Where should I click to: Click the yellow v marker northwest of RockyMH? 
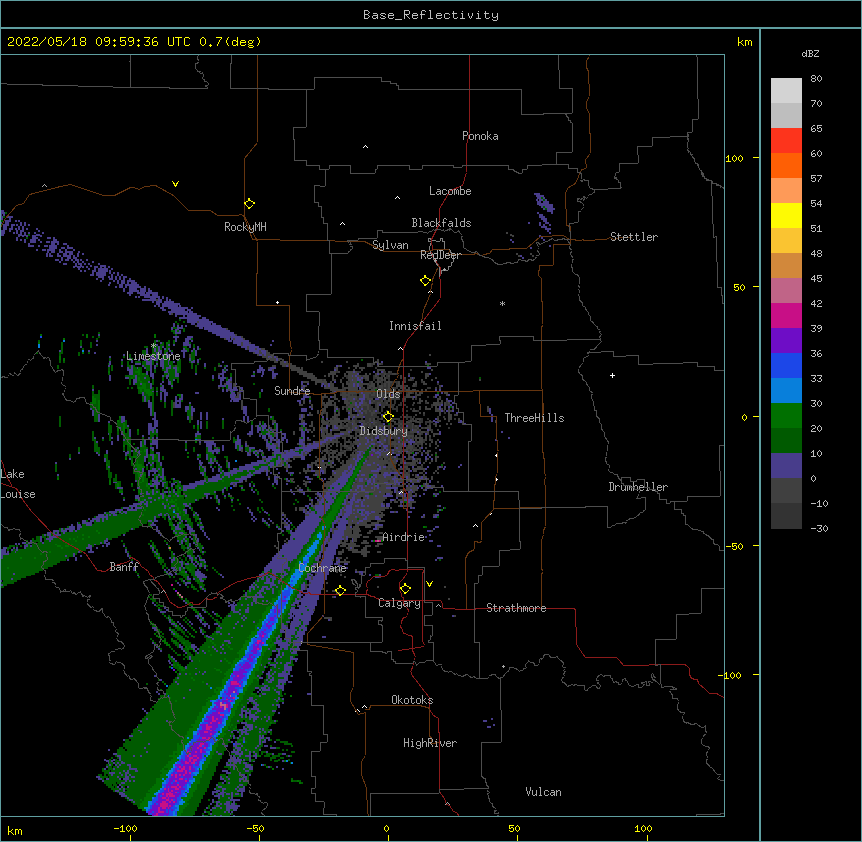[175, 184]
